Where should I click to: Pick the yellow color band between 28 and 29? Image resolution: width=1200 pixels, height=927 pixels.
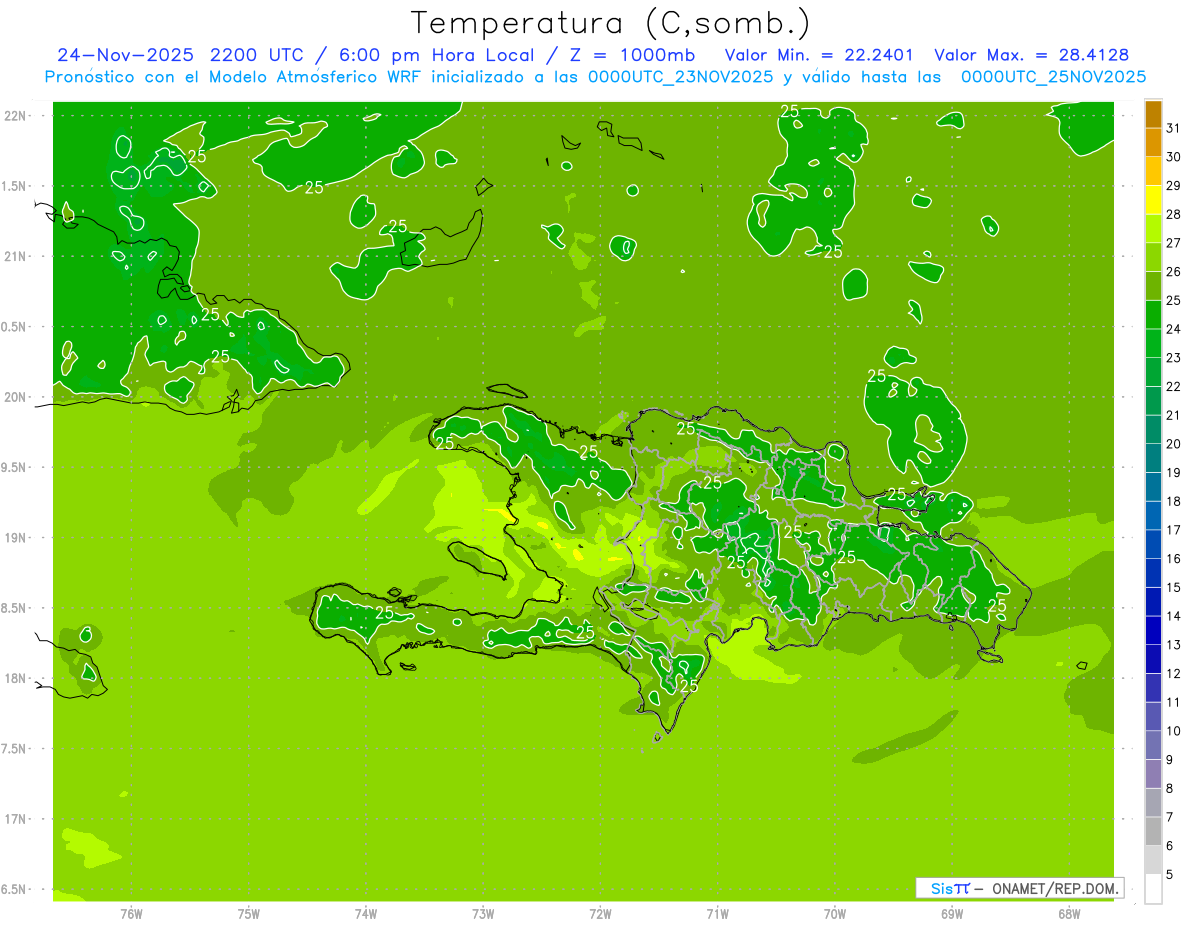click(1153, 200)
